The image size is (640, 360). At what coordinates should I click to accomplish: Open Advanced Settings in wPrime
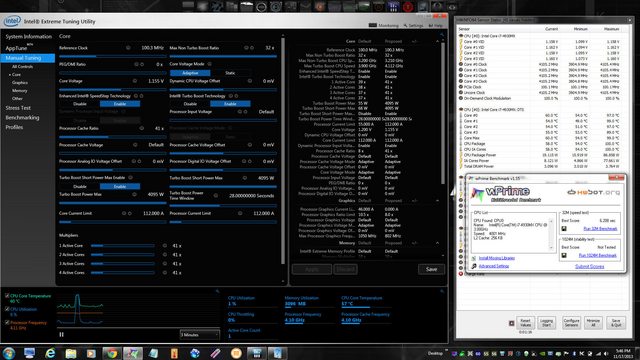coord(493,266)
